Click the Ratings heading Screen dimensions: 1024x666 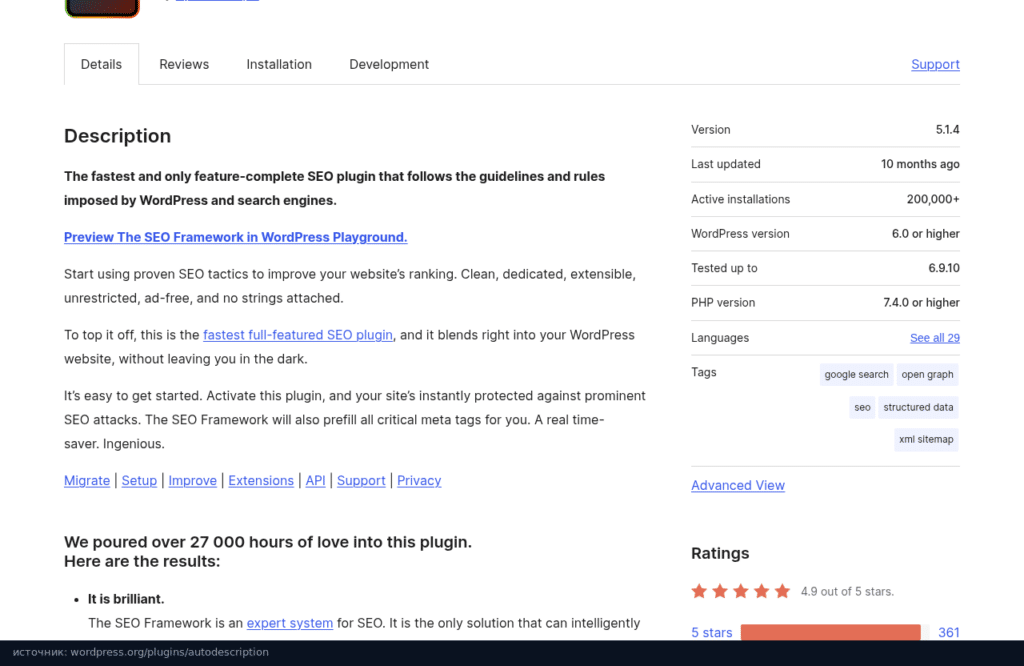[720, 553]
